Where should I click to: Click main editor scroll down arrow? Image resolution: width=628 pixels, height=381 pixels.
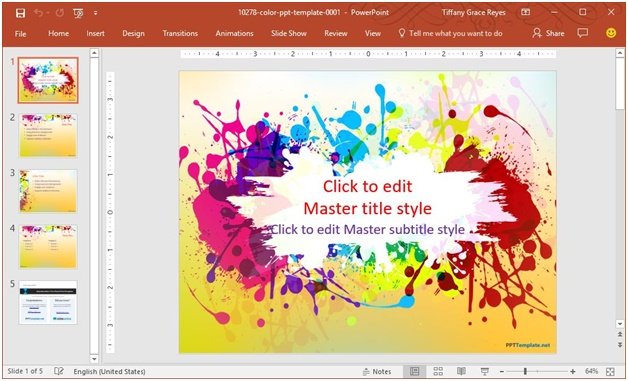tap(620, 324)
